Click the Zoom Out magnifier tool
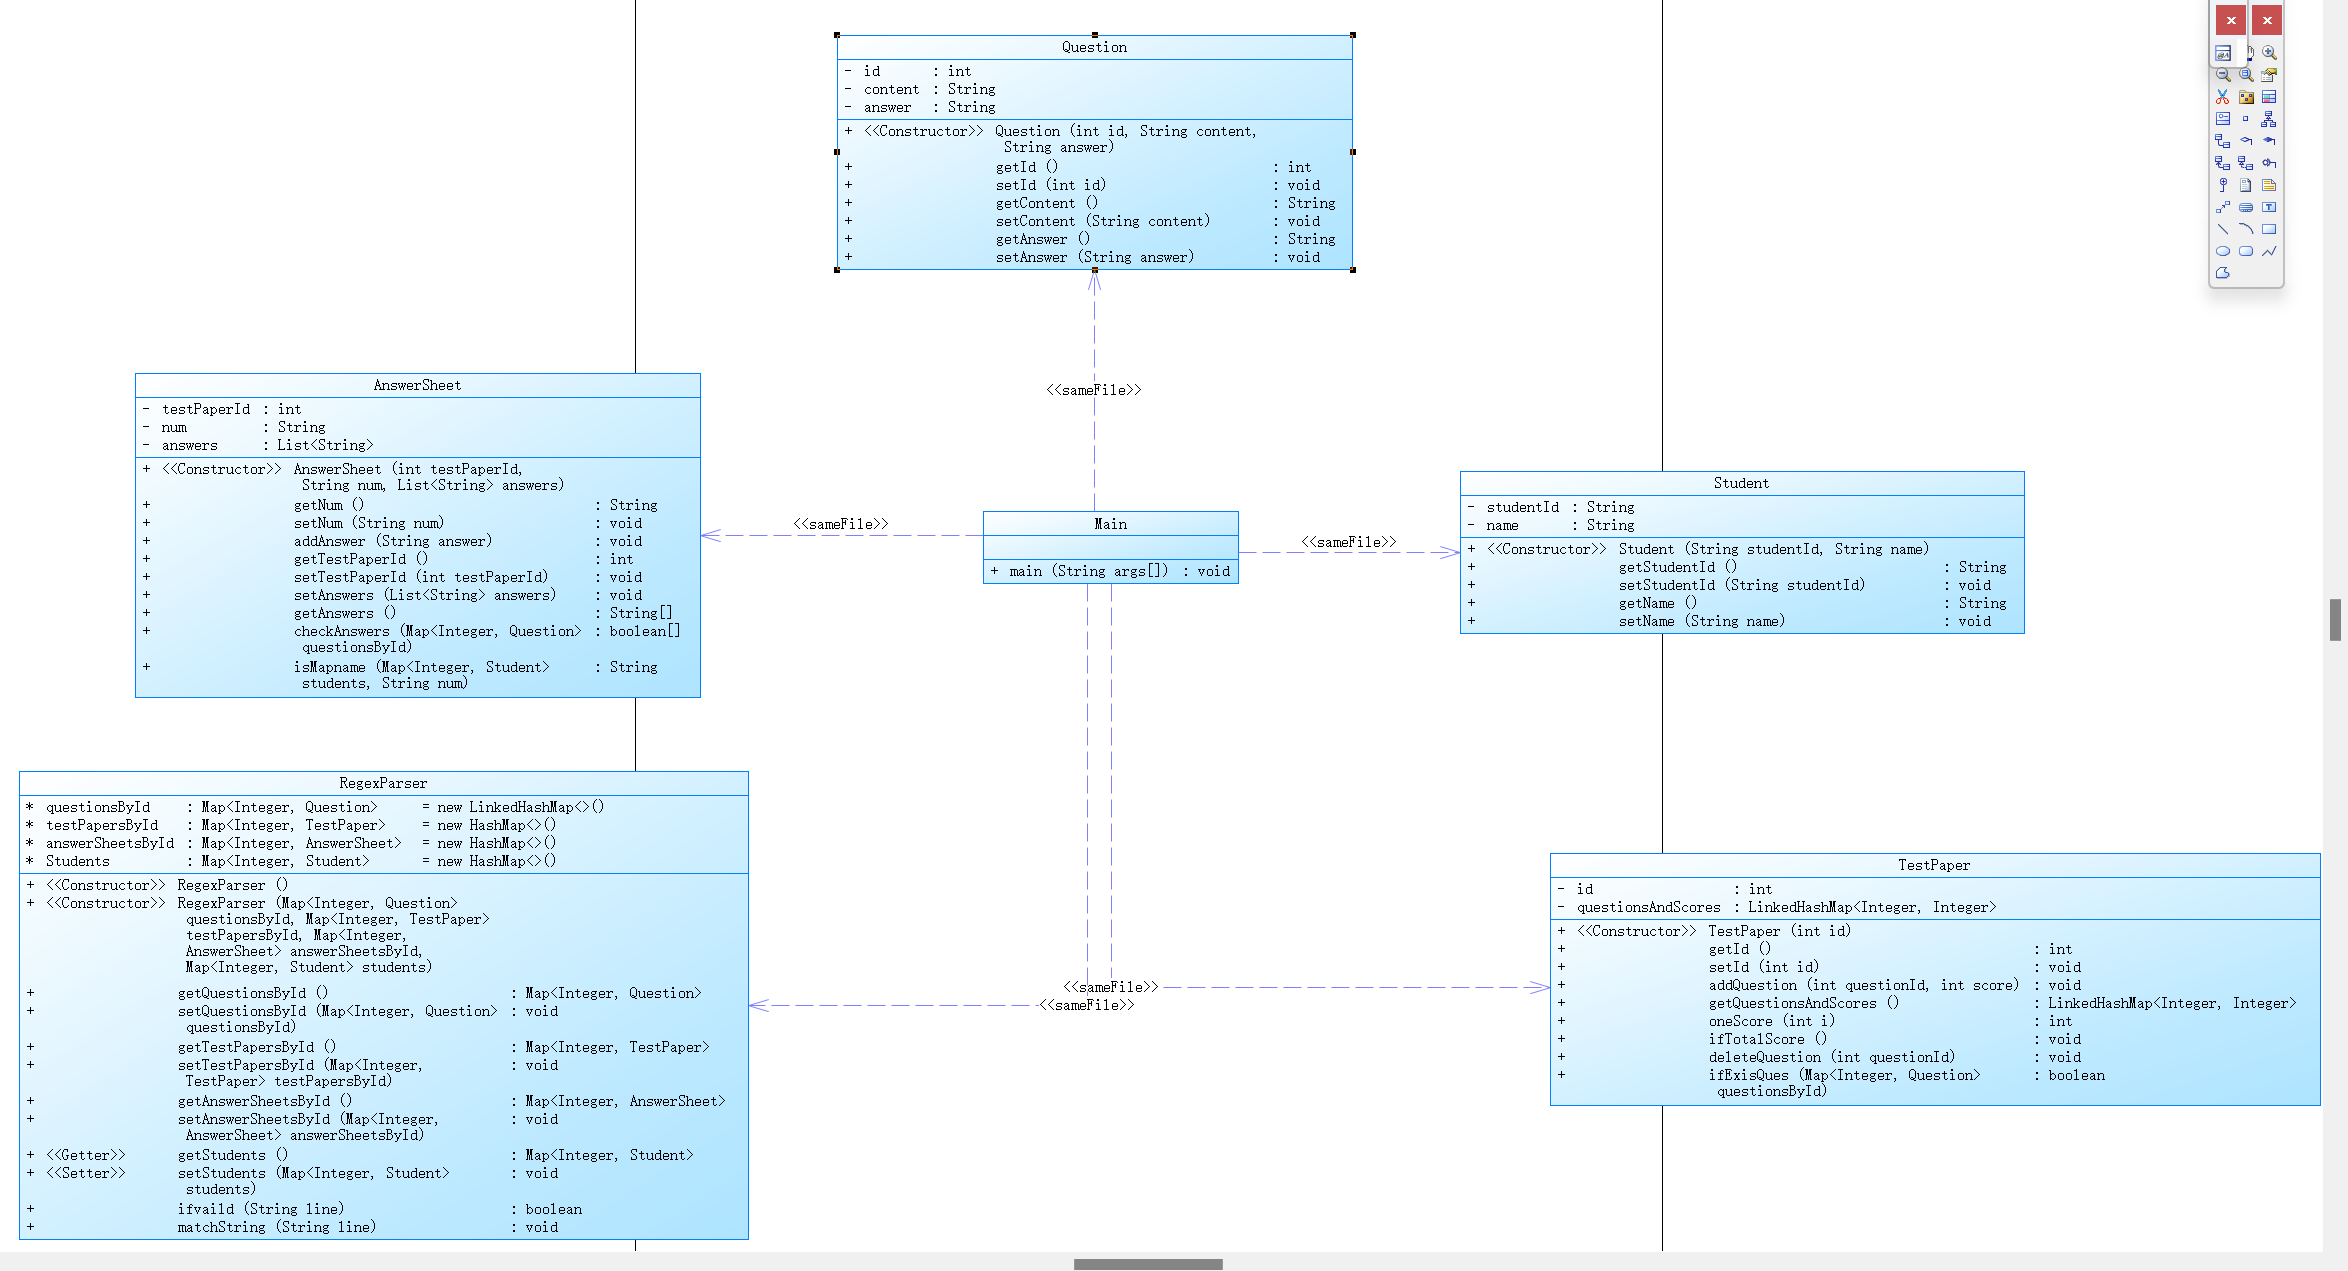 (2223, 75)
